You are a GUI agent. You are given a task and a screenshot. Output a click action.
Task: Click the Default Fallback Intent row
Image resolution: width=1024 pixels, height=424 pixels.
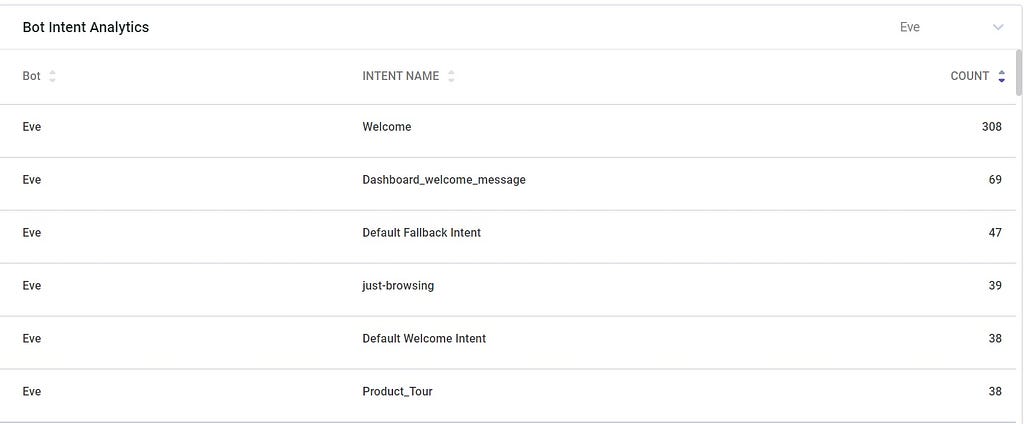(x=421, y=233)
